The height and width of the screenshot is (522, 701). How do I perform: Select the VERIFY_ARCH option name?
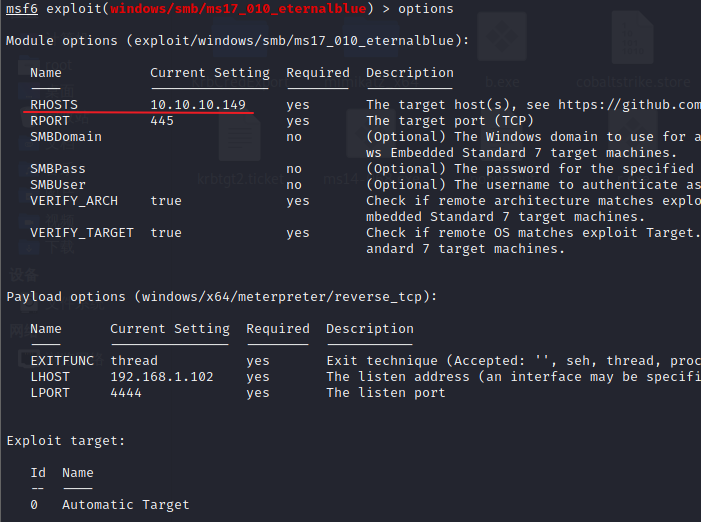click(74, 201)
